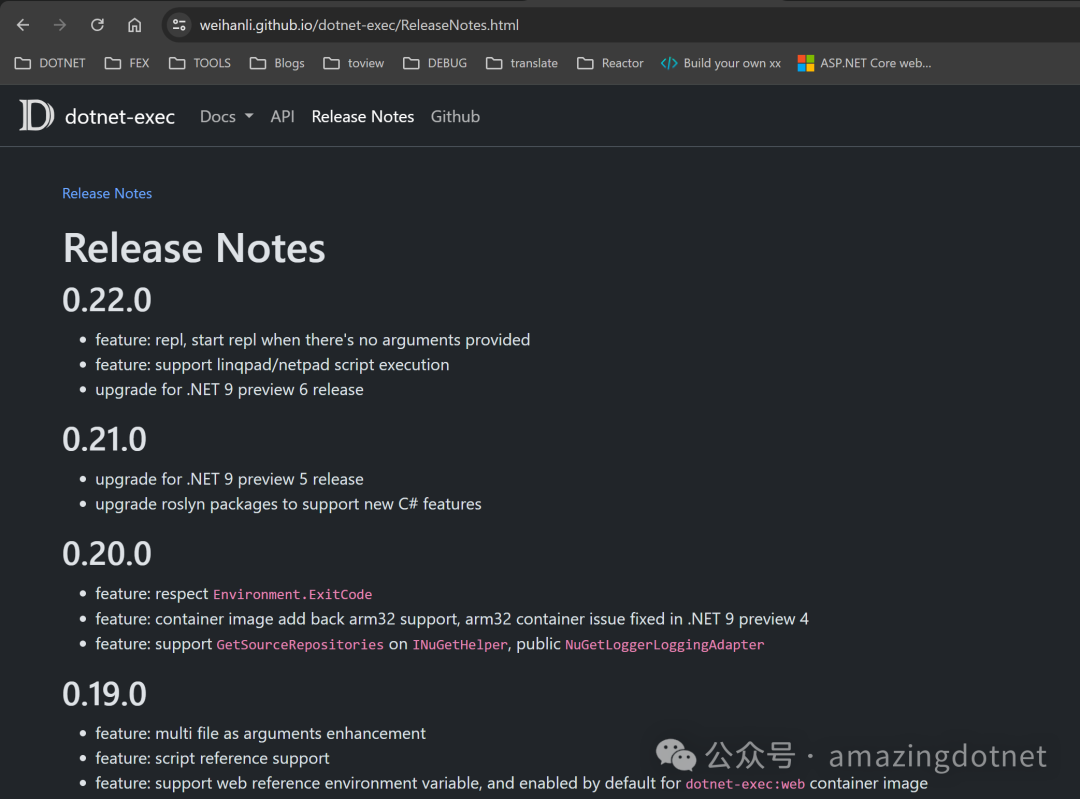This screenshot has height=799, width=1080.
Task: Open the TOOLS bookmarks folder
Action: click(200, 63)
